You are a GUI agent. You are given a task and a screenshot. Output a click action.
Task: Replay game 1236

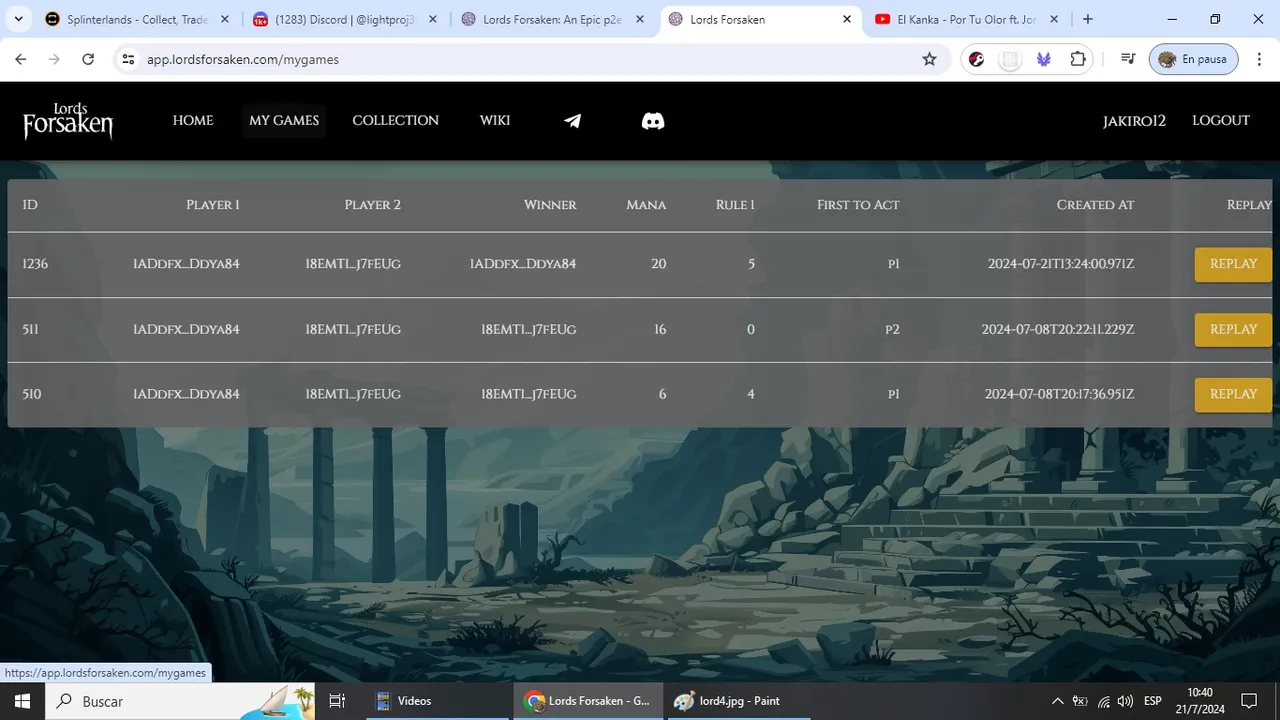tap(1233, 264)
